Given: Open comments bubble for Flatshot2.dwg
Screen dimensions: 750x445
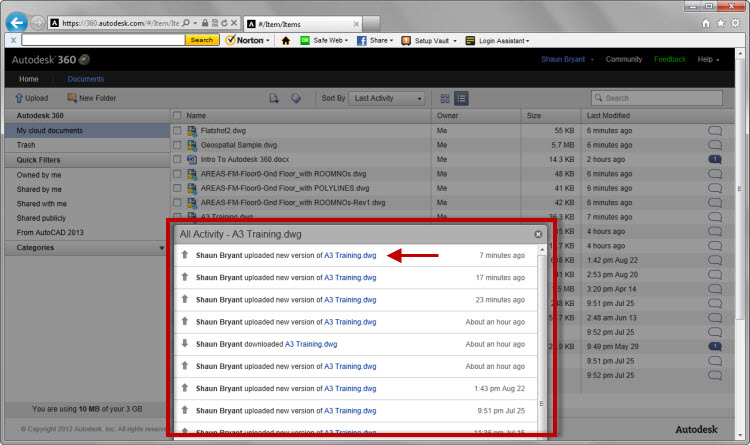Looking at the screenshot, I should pos(715,131).
